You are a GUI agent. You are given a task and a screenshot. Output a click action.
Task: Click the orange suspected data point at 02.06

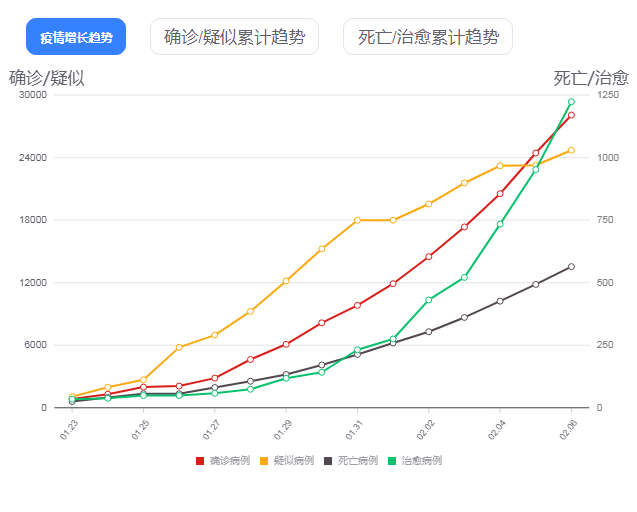571,150
